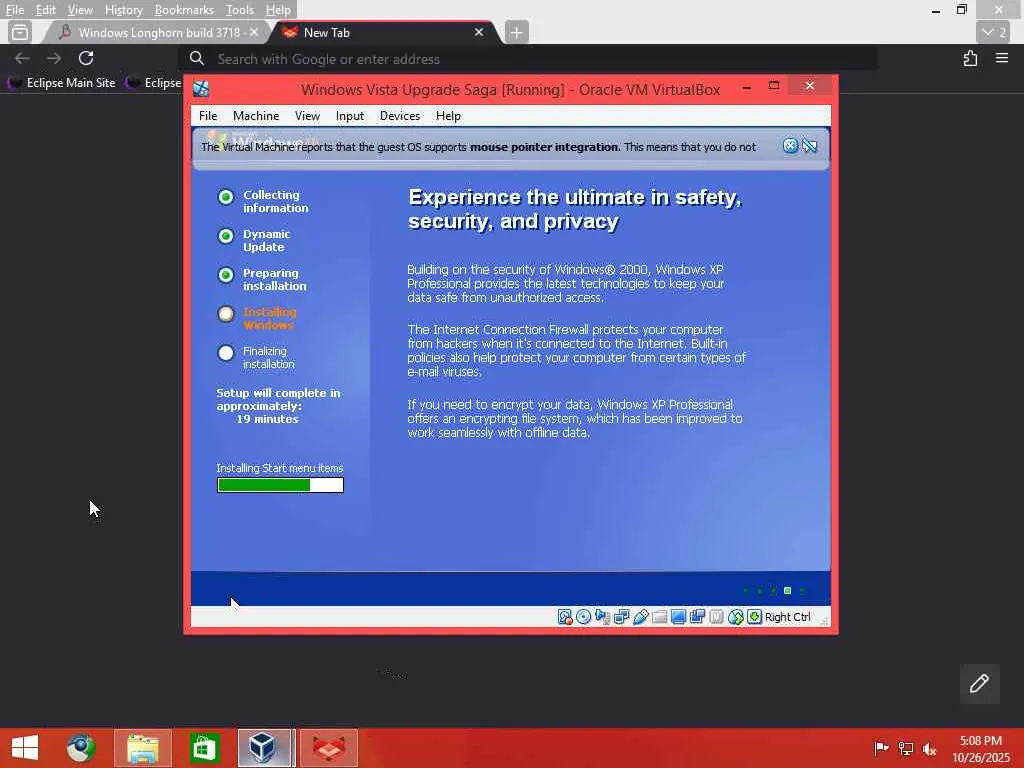Click the video capture icon in VirtualBox status bar
1024x768 pixels.
pos(697,617)
